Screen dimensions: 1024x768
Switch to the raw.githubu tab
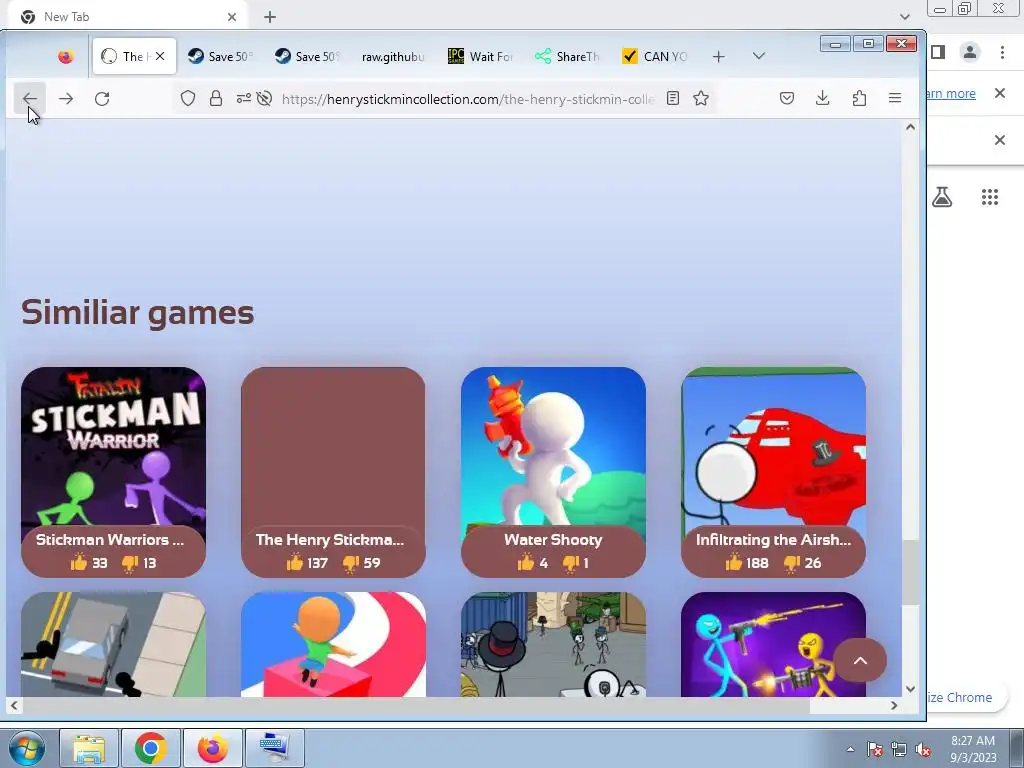(x=393, y=57)
